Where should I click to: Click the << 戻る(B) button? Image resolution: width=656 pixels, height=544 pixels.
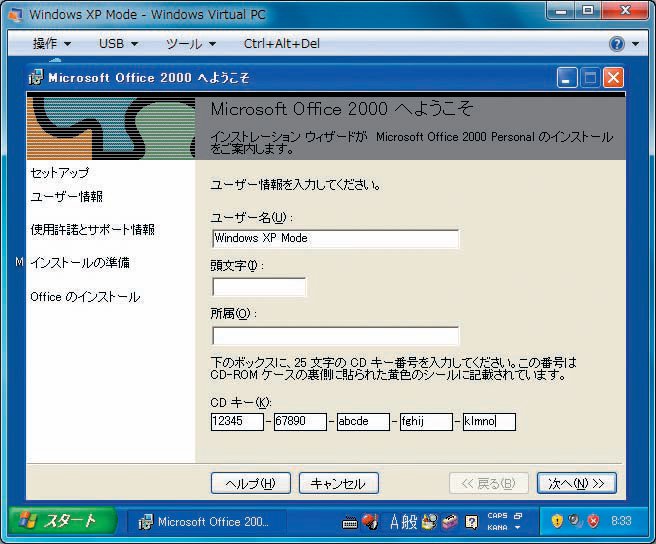click(489, 483)
